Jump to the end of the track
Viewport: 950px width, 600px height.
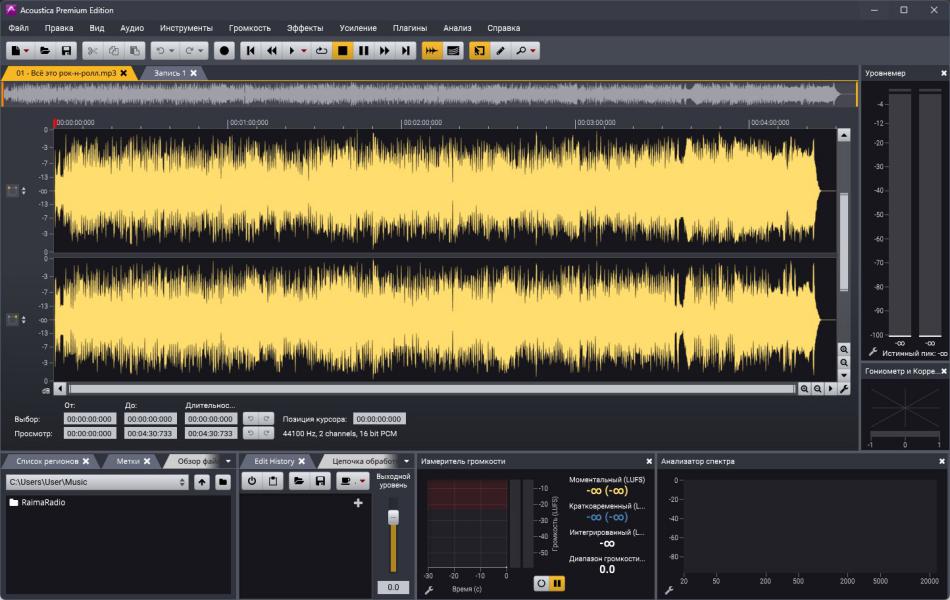405,51
